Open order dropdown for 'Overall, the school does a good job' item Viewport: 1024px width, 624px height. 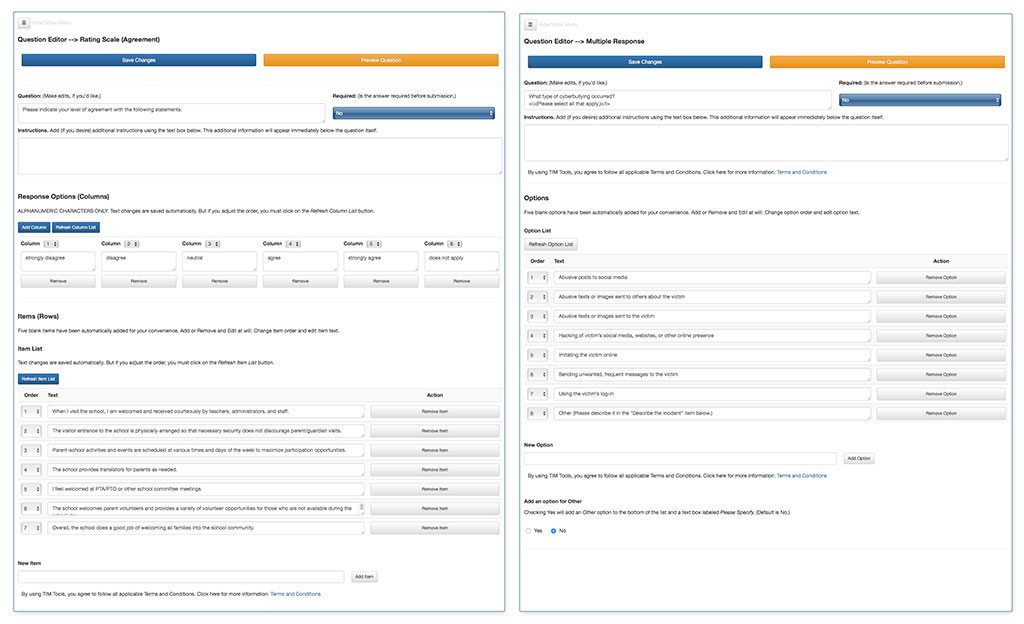pos(31,528)
